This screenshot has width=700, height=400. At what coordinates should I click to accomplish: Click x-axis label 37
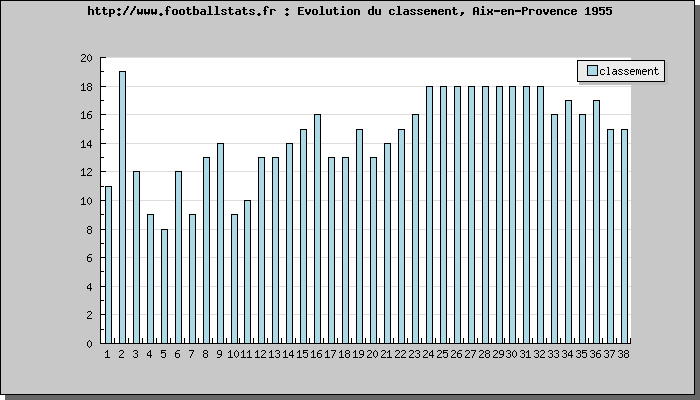[609, 354]
